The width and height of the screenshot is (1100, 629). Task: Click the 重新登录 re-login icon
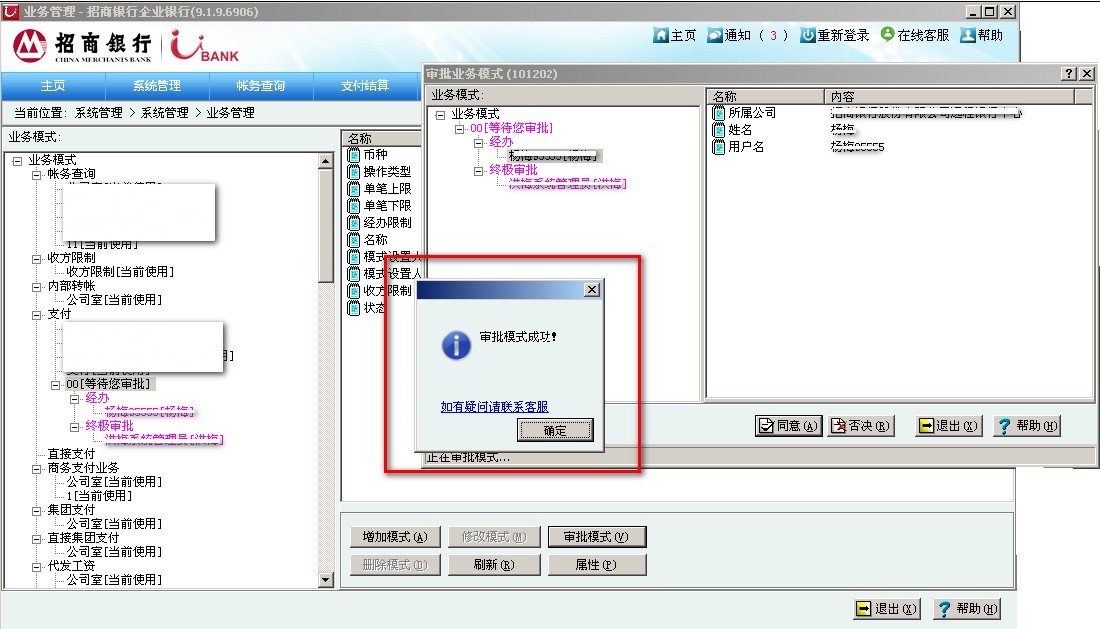click(x=808, y=35)
